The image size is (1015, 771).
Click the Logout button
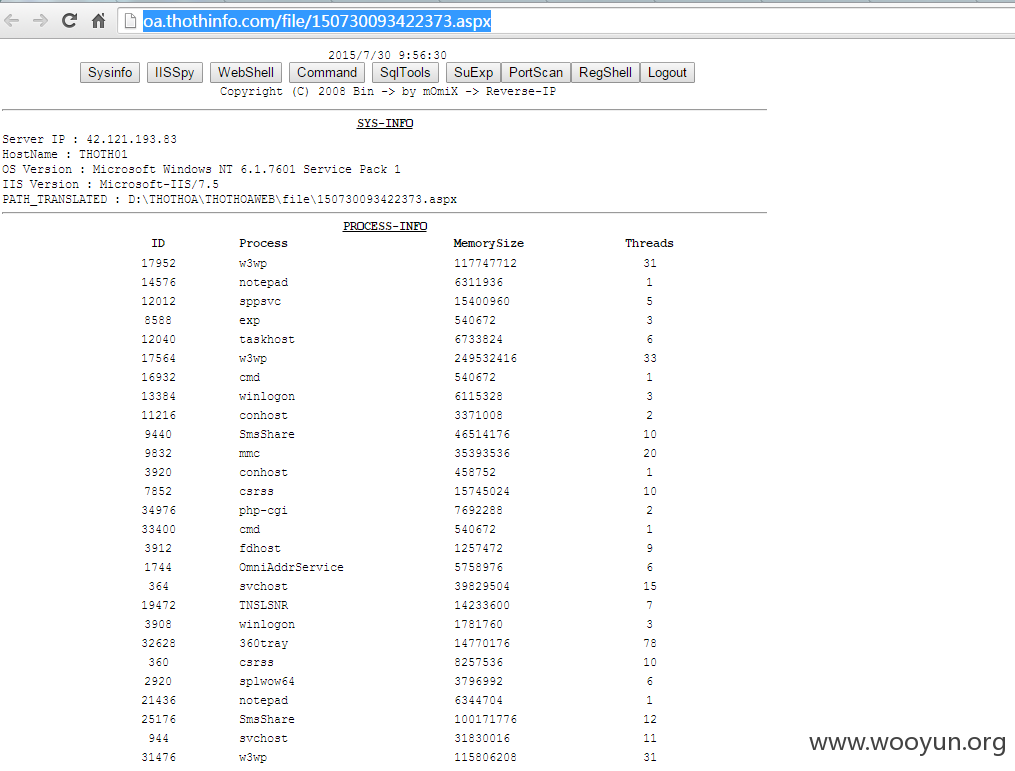pyautogui.click(x=667, y=73)
